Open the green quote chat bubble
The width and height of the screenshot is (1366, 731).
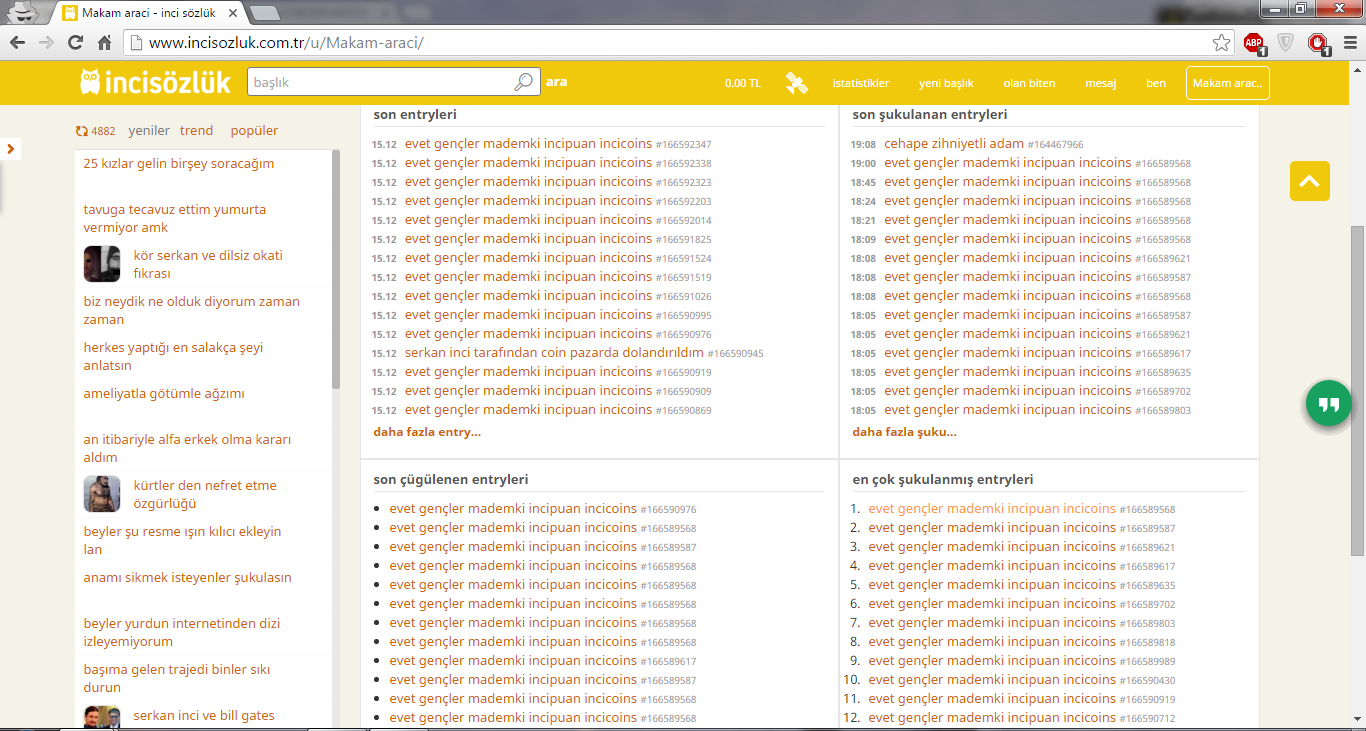coord(1328,404)
